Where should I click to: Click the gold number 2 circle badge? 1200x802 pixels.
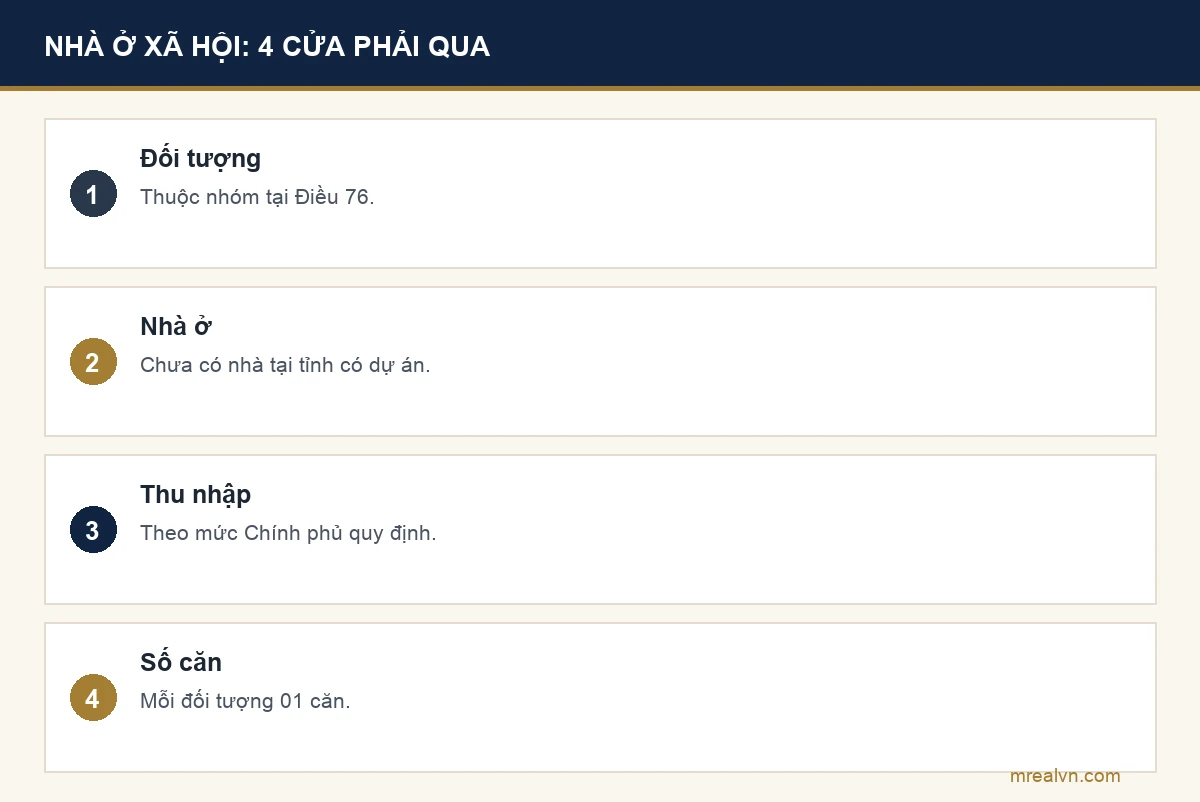[x=93, y=362]
